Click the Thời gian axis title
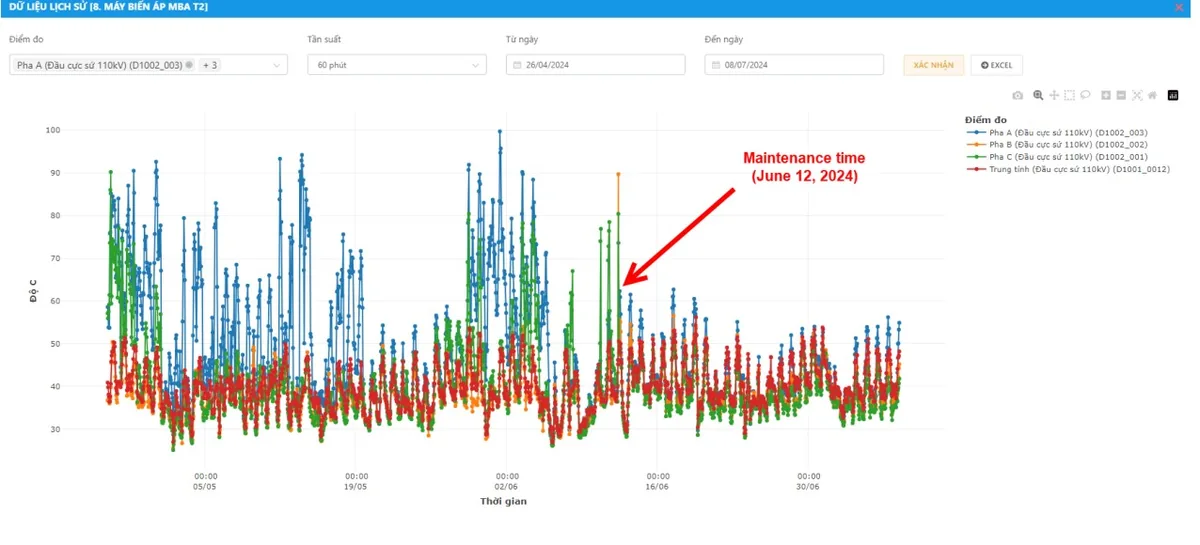Viewport: 1200px width, 545px height. [503, 501]
